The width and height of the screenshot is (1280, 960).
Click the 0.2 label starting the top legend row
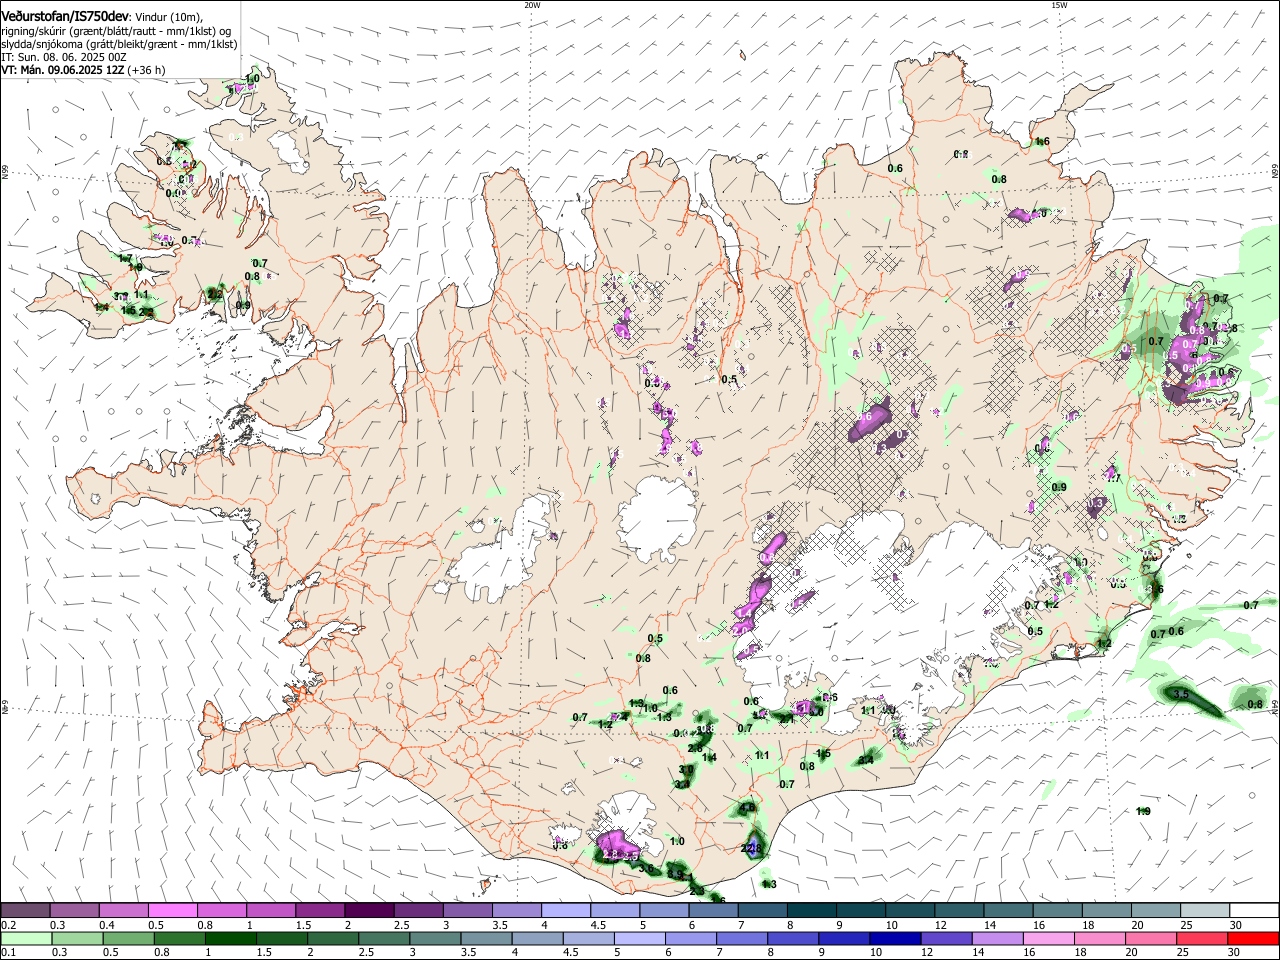[x=7, y=925]
